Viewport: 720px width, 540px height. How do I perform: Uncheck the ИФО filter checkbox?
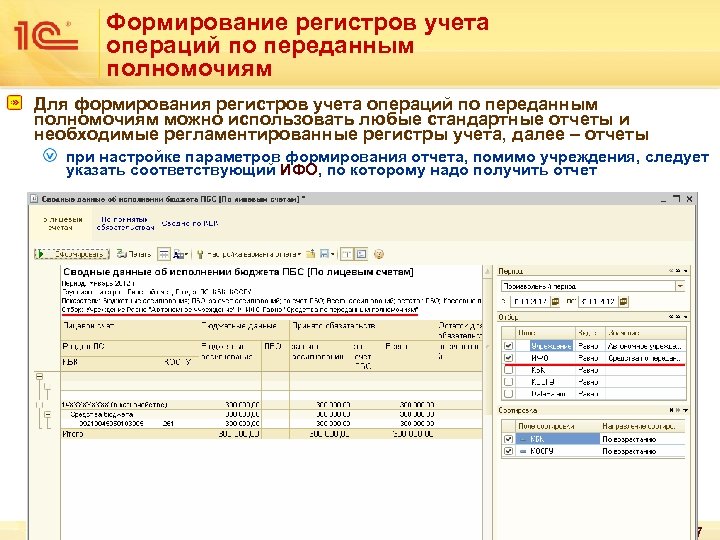508,358
